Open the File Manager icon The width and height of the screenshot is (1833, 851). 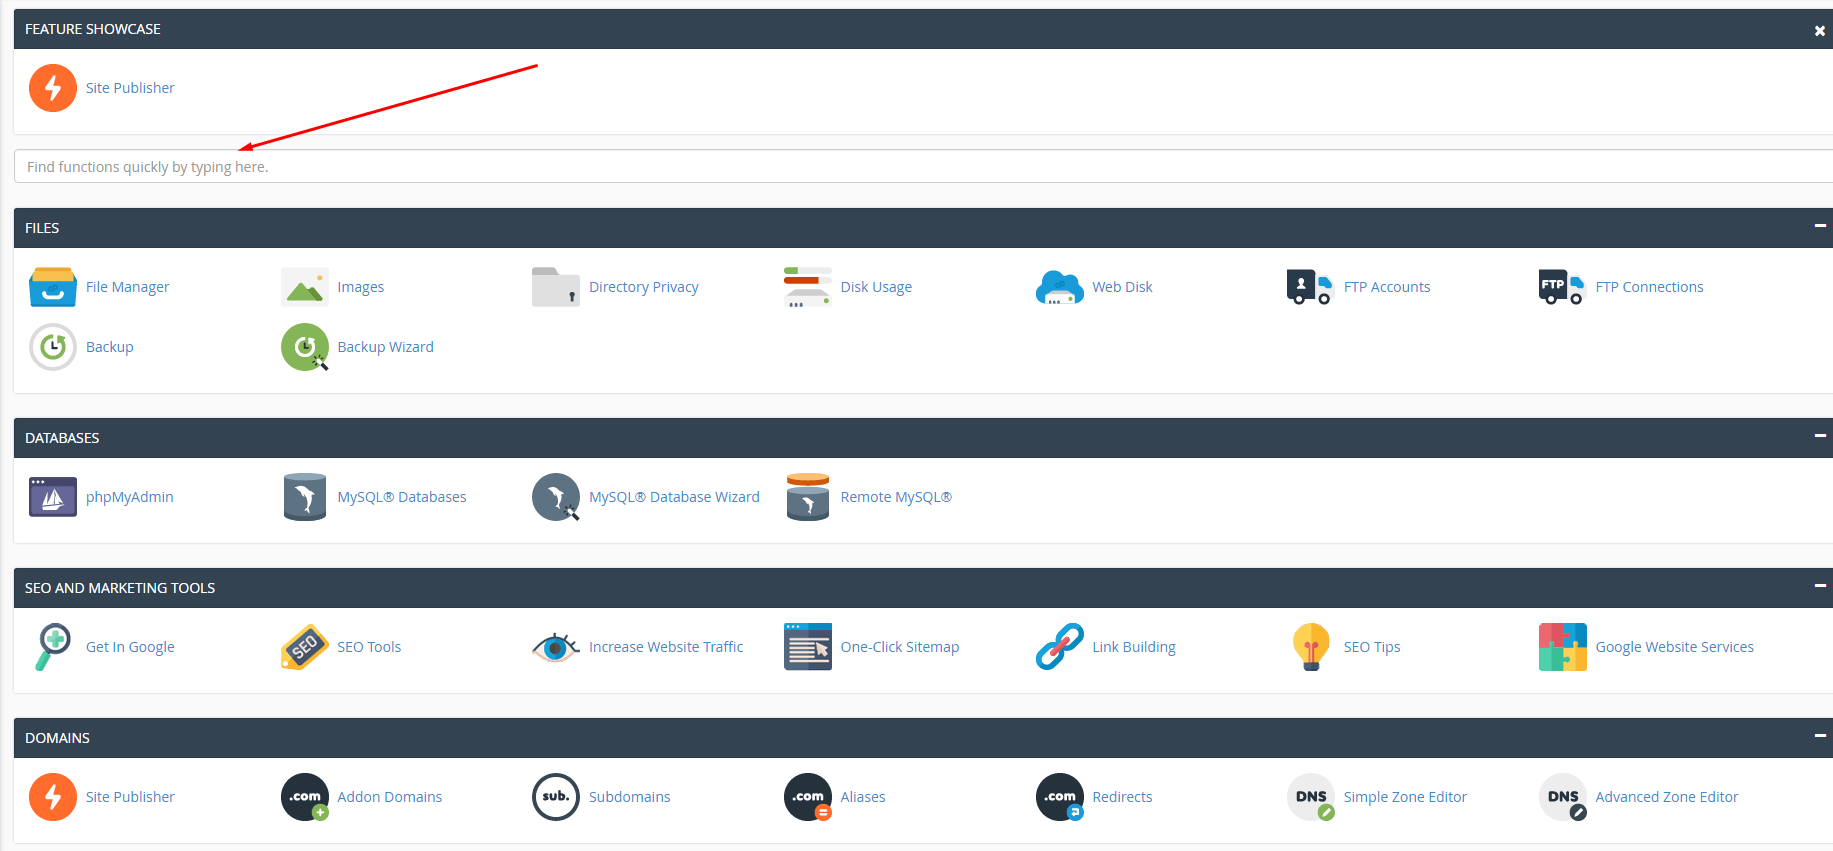point(53,287)
